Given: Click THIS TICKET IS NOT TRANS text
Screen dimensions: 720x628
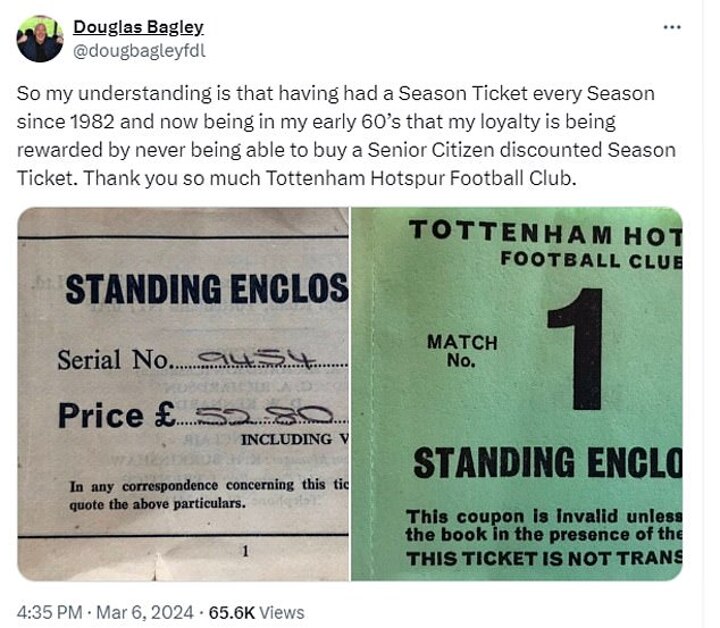Looking at the screenshot, I should coord(544,557).
